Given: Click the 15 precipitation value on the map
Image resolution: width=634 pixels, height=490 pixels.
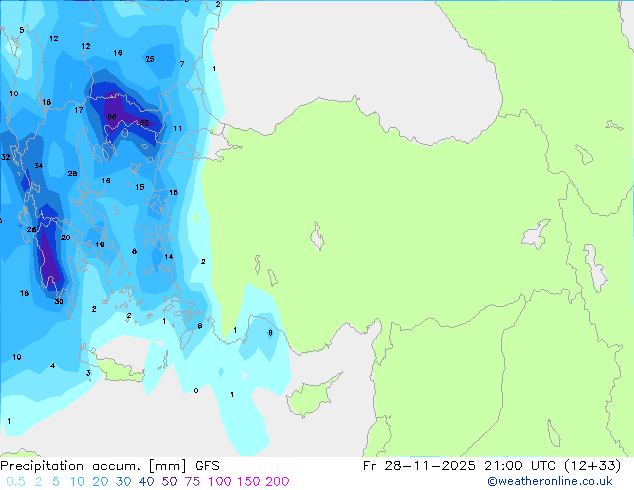Looking at the screenshot, I should pos(140,187).
